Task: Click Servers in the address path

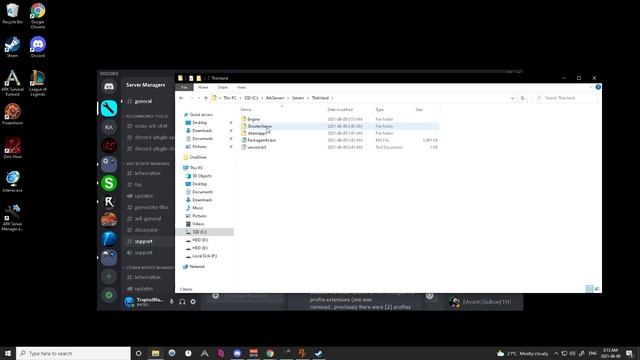Action: tap(298, 98)
